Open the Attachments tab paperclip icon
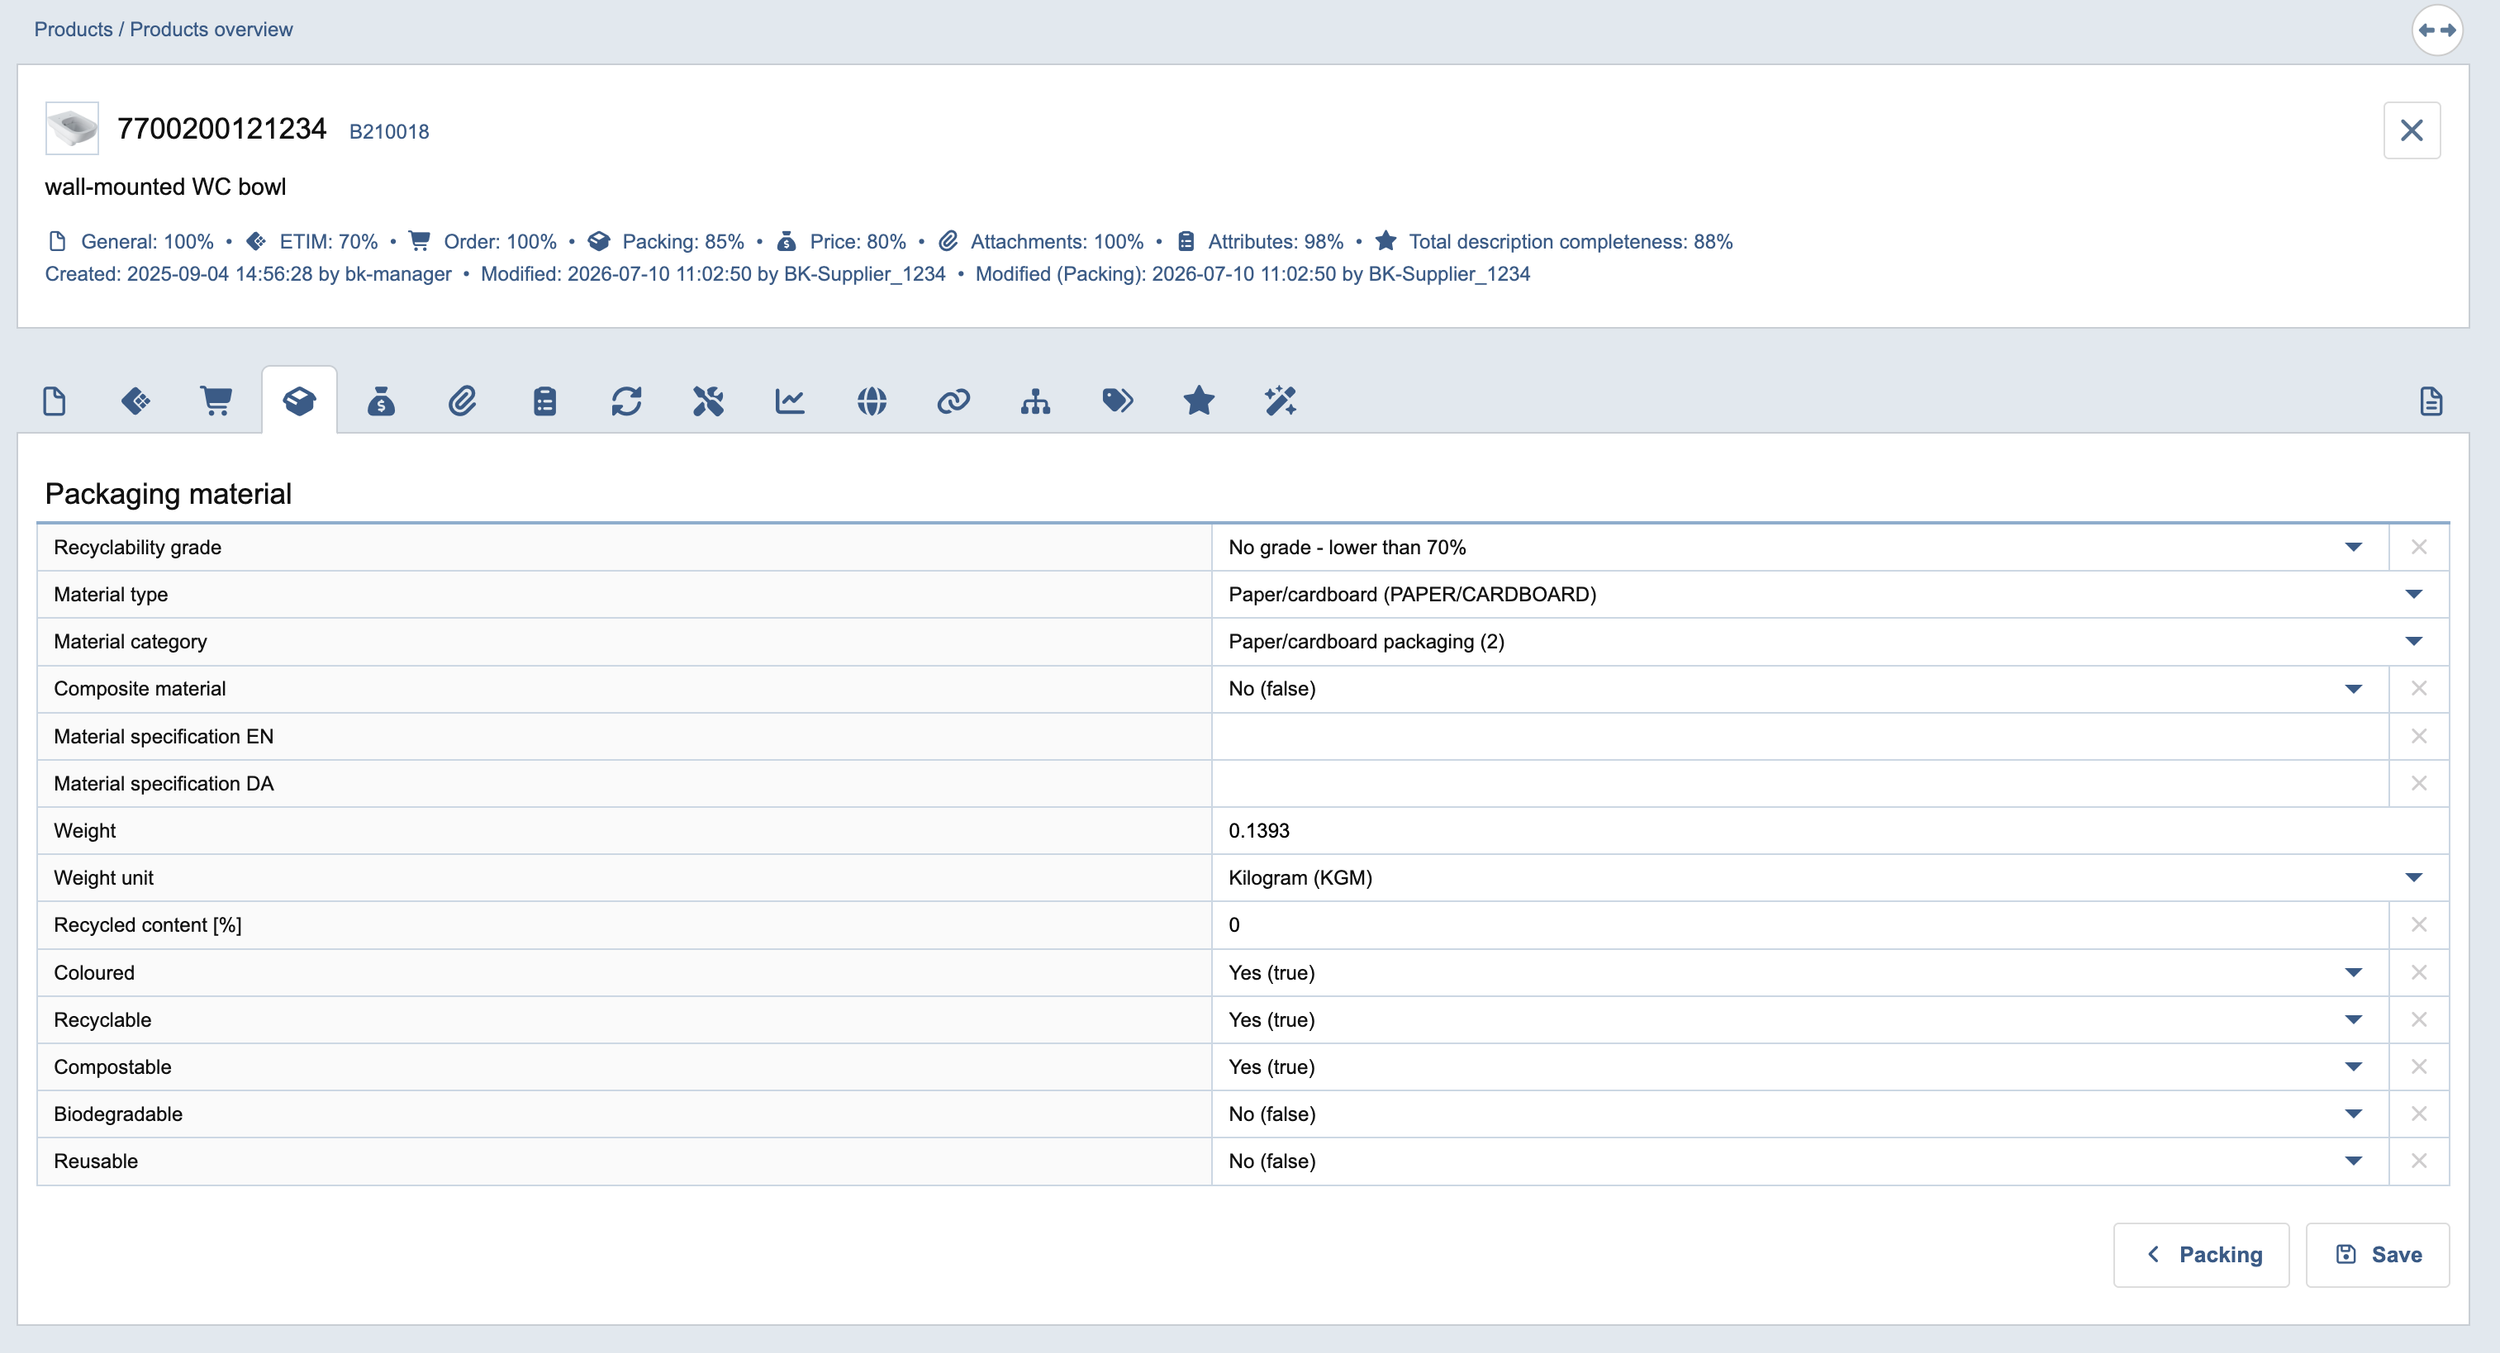Screen dimensions: 2500x1353 tap(462, 401)
